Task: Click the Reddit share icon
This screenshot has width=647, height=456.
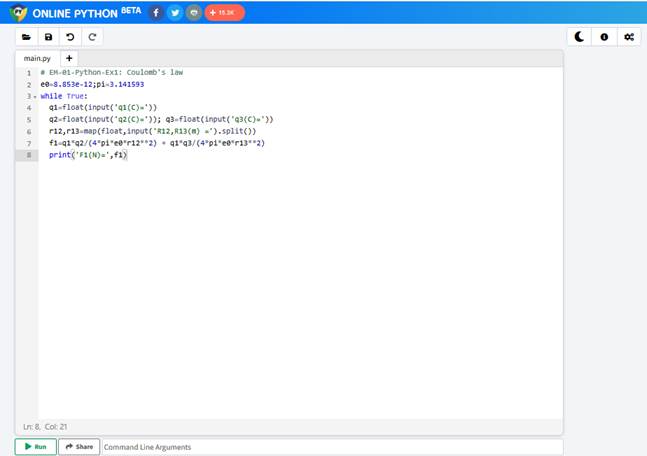Action: tap(193, 13)
